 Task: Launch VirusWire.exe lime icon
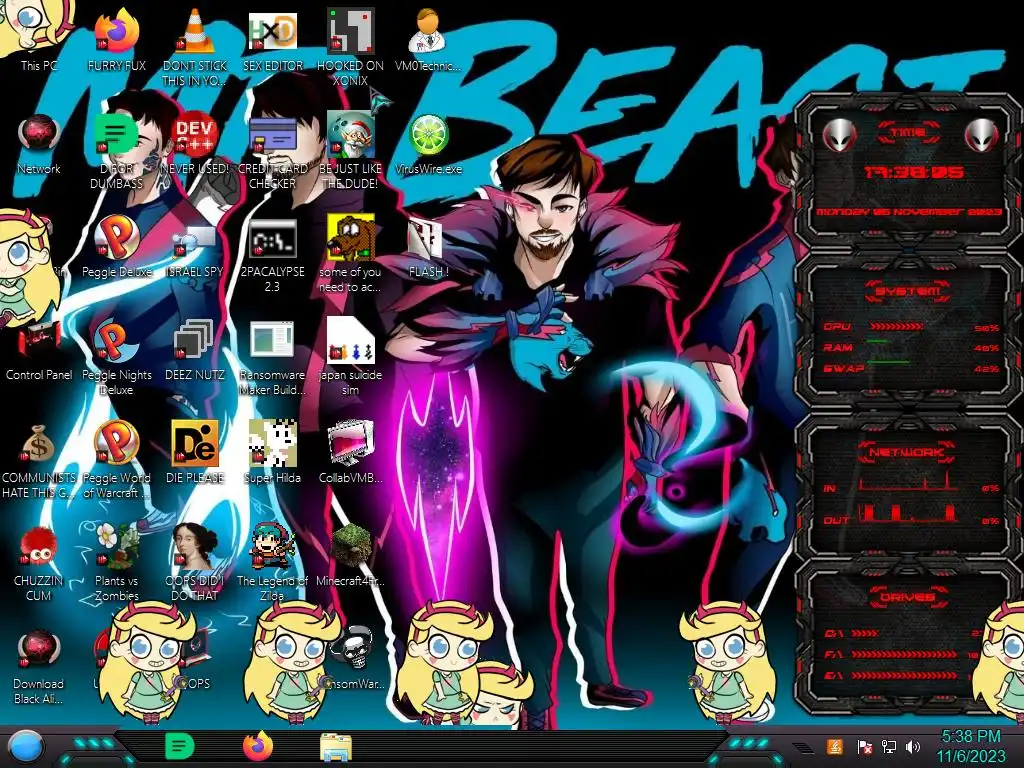[x=428, y=144]
